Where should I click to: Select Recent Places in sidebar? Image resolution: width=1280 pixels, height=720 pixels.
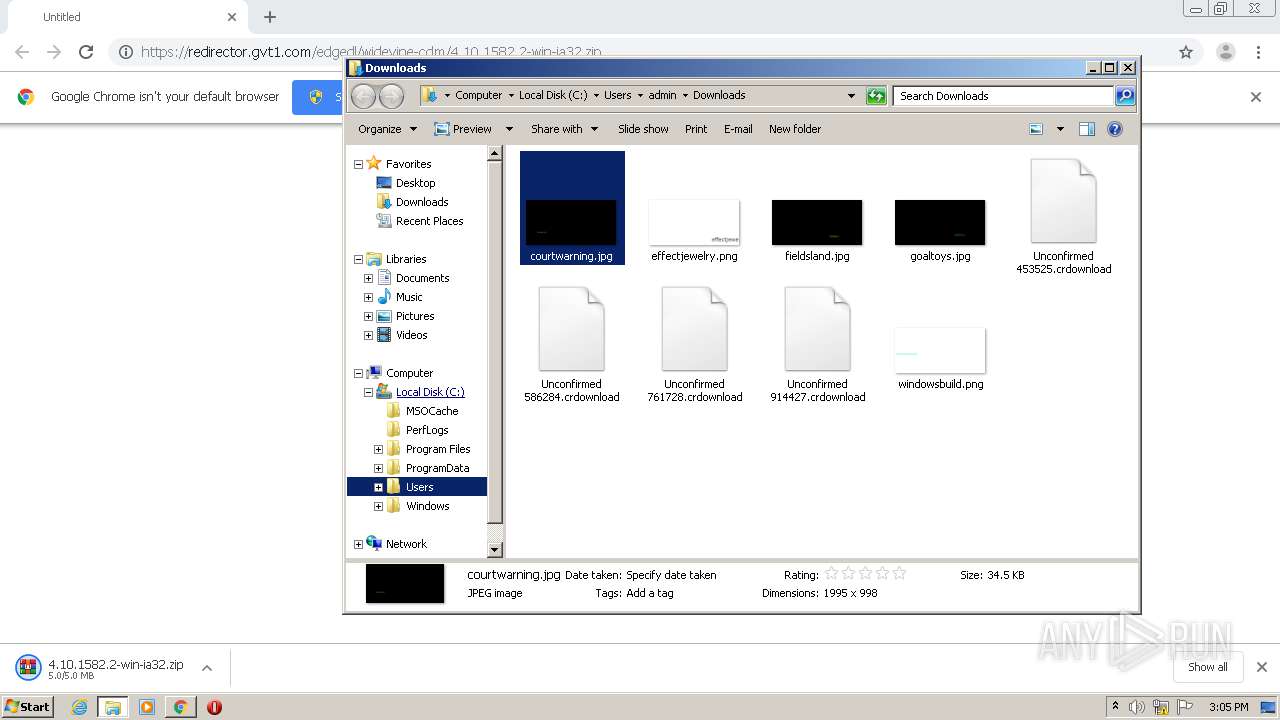[429, 221]
